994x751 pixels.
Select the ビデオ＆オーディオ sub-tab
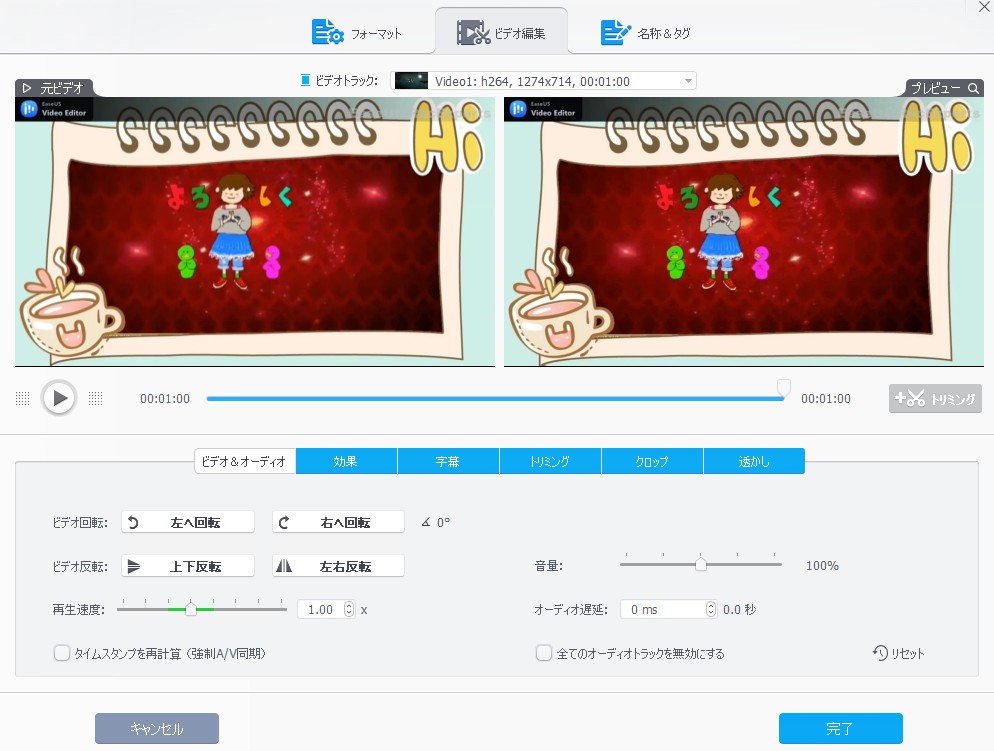coord(244,461)
